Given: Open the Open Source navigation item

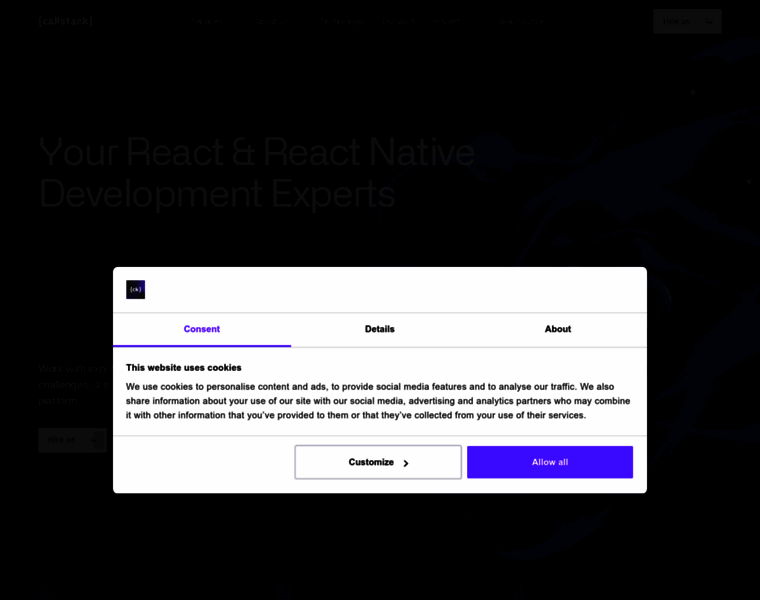Looking at the screenshot, I should click(521, 21).
